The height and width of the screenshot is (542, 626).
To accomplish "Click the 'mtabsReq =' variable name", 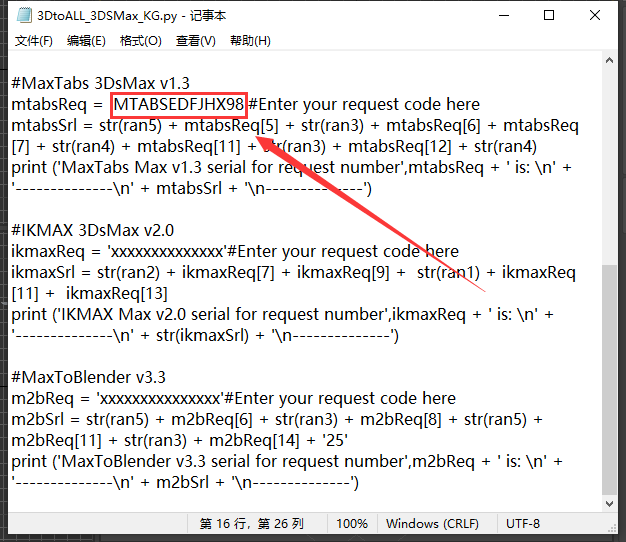I will [x=57, y=105].
